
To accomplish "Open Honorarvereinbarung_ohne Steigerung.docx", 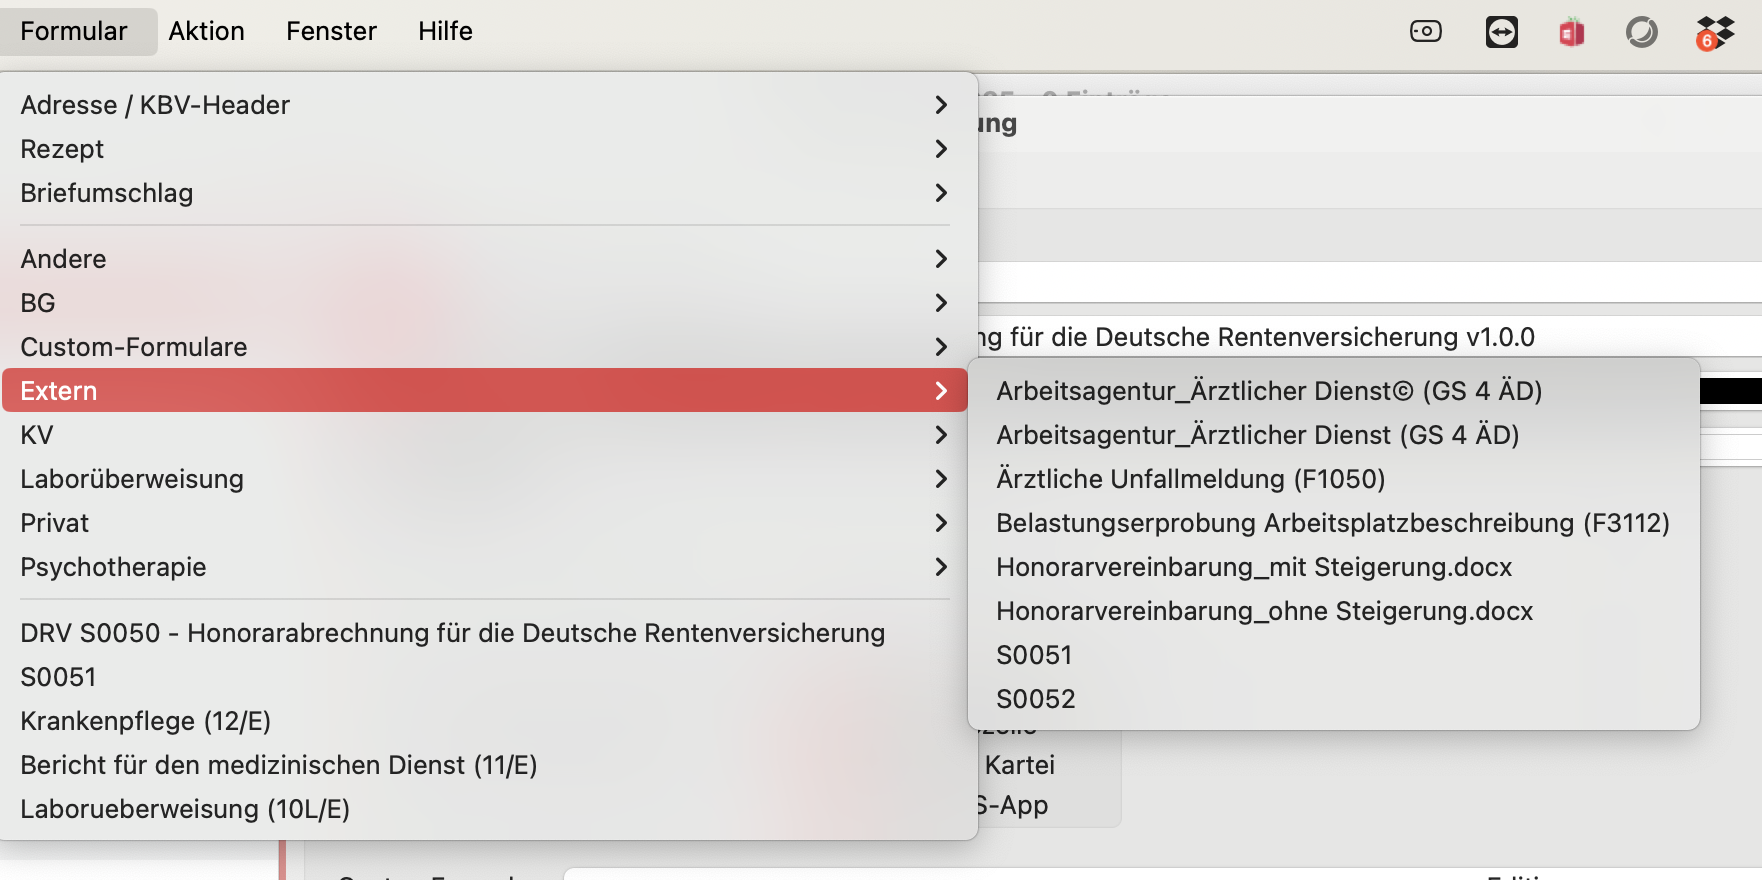I will coord(1334,611).
